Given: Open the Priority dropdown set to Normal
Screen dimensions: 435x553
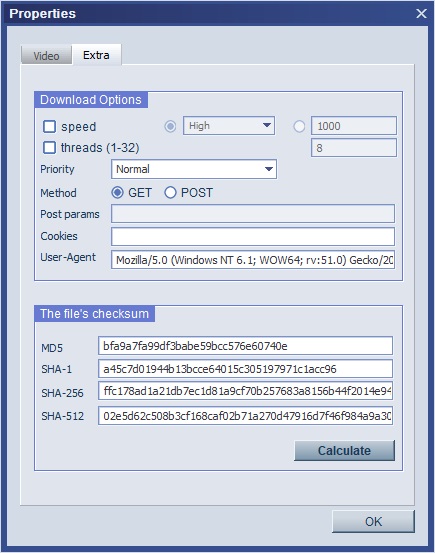Looking at the screenshot, I should (x=194, y=169).
